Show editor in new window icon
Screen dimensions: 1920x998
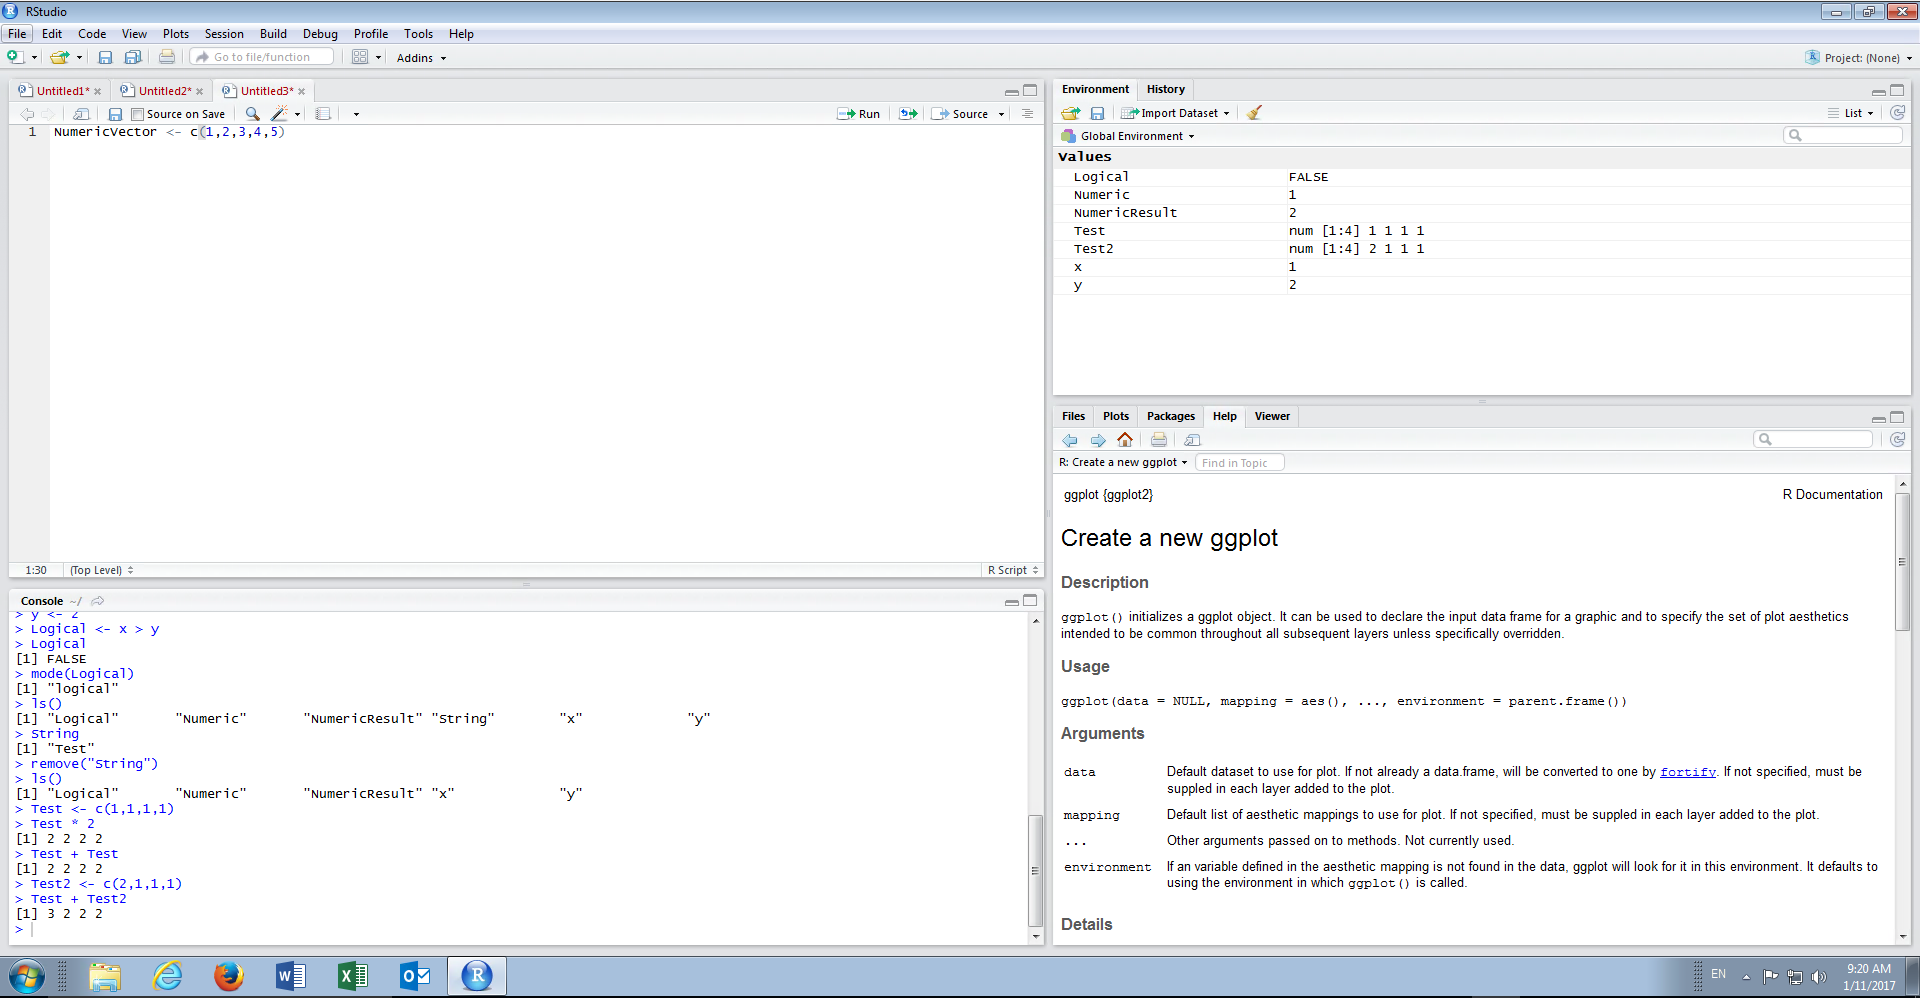[82, 114]
